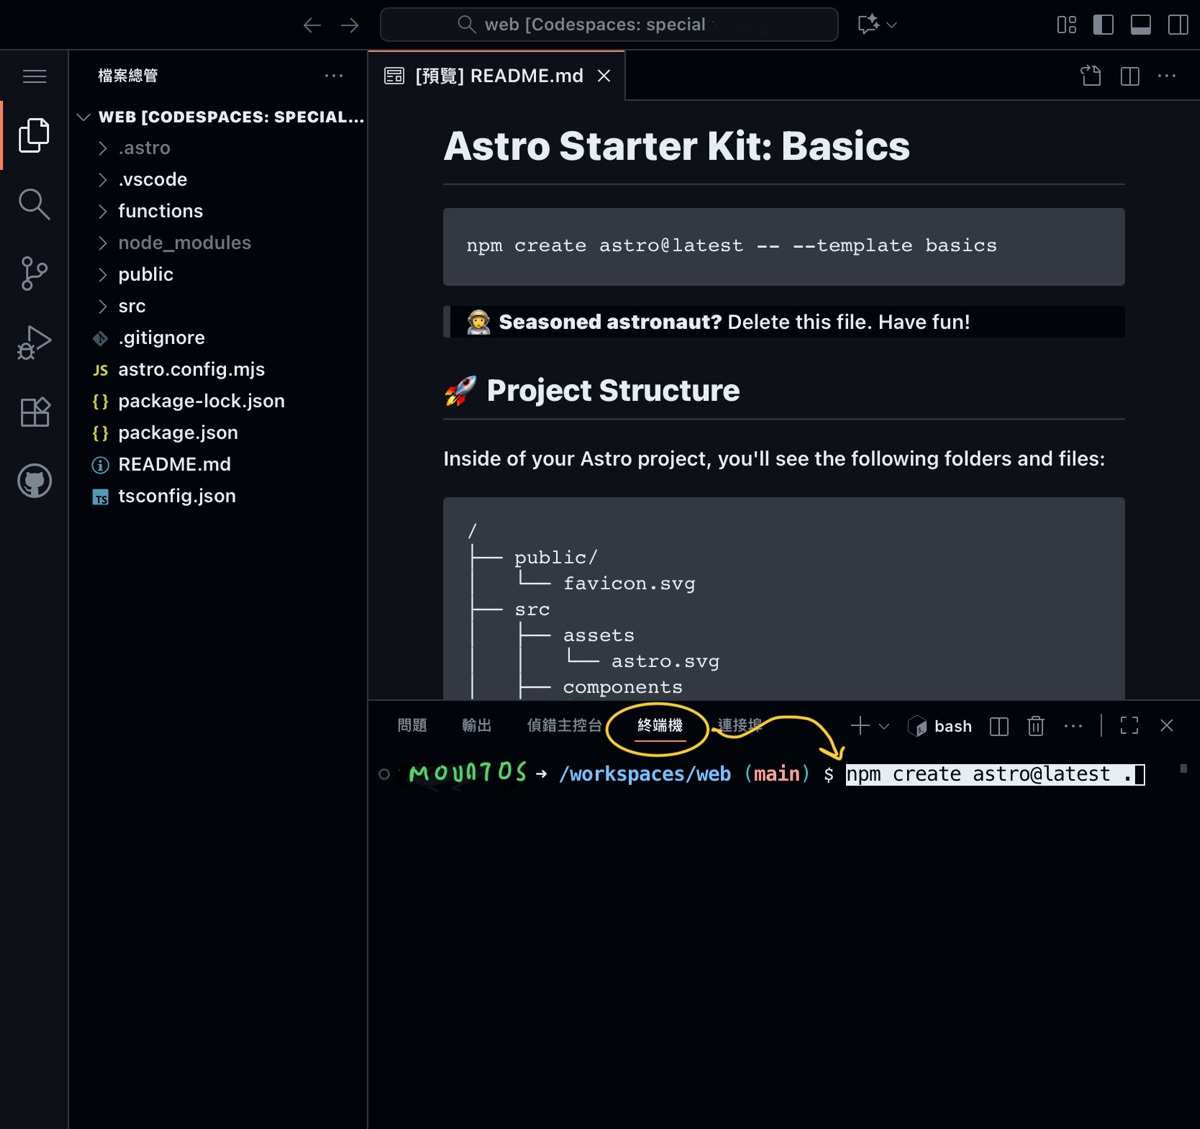
Task: Open the hamburger application menu
Action: click(34, 76)
